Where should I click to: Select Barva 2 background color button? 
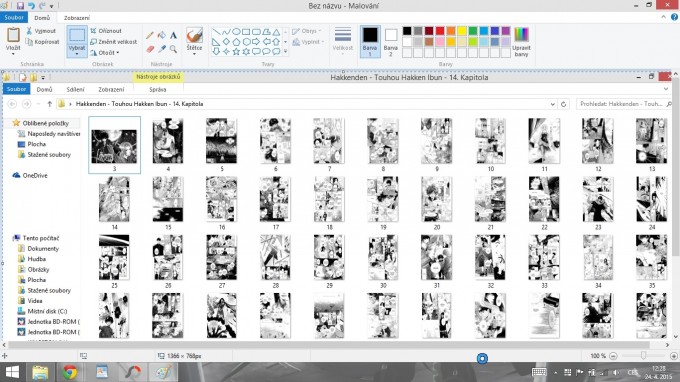click(390, 41)
